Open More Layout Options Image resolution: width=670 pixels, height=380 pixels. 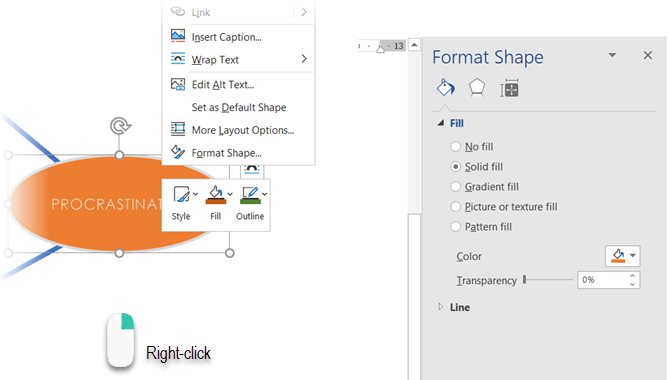[238, 130]
